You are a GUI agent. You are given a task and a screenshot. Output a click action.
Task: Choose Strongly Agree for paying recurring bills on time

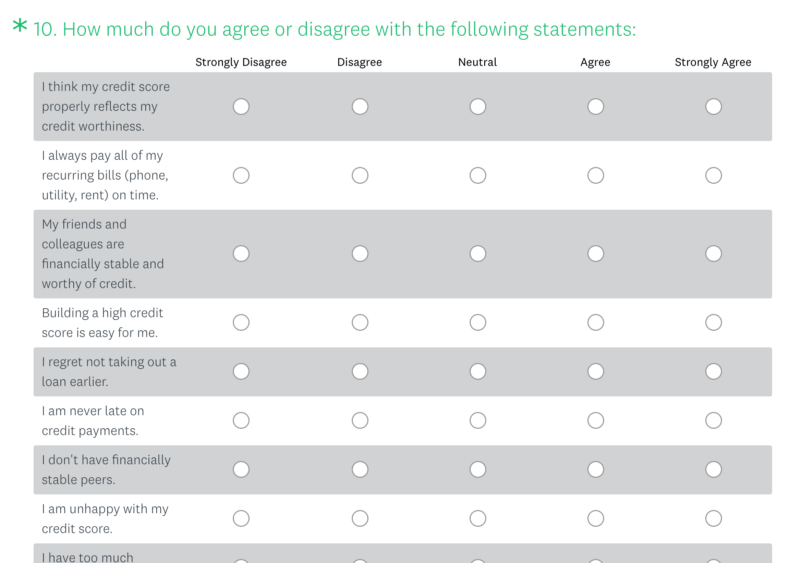pyautogui.click(x=713, y=176)
